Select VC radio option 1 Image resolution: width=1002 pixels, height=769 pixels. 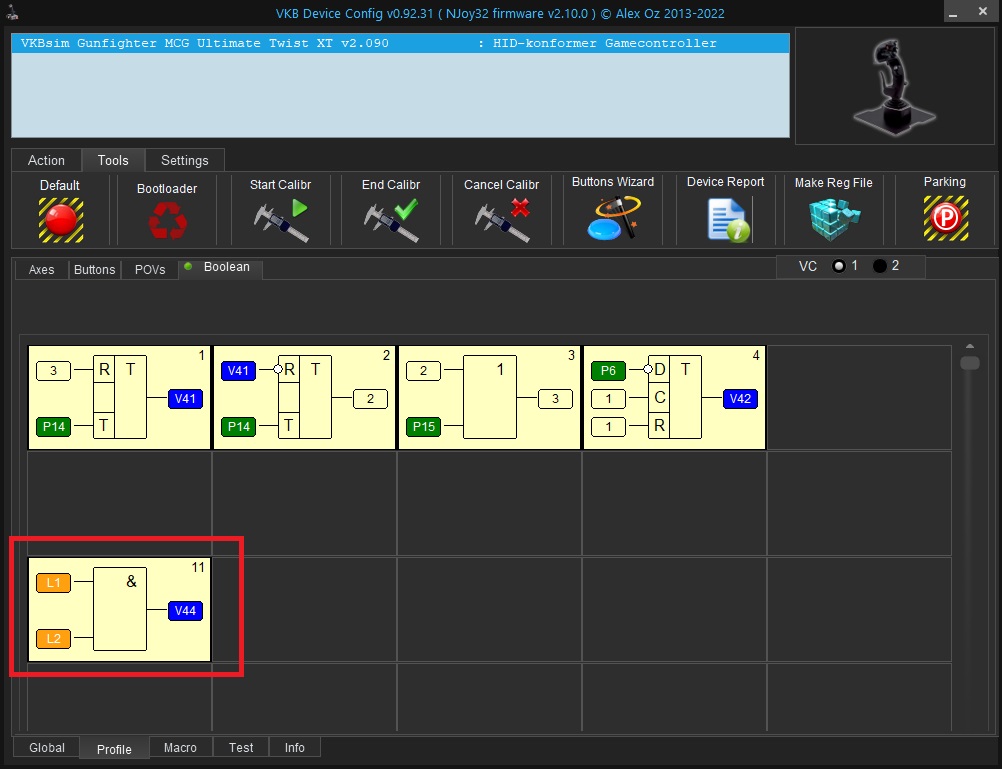click(x=839, y=266)
